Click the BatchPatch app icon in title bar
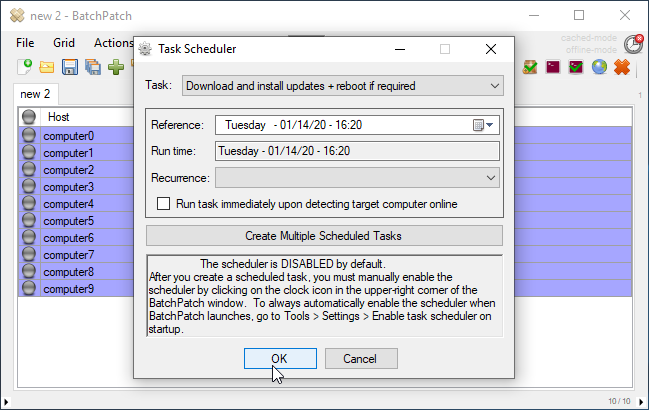Viewport: 649px width, 410px height. tap(17, 16)
